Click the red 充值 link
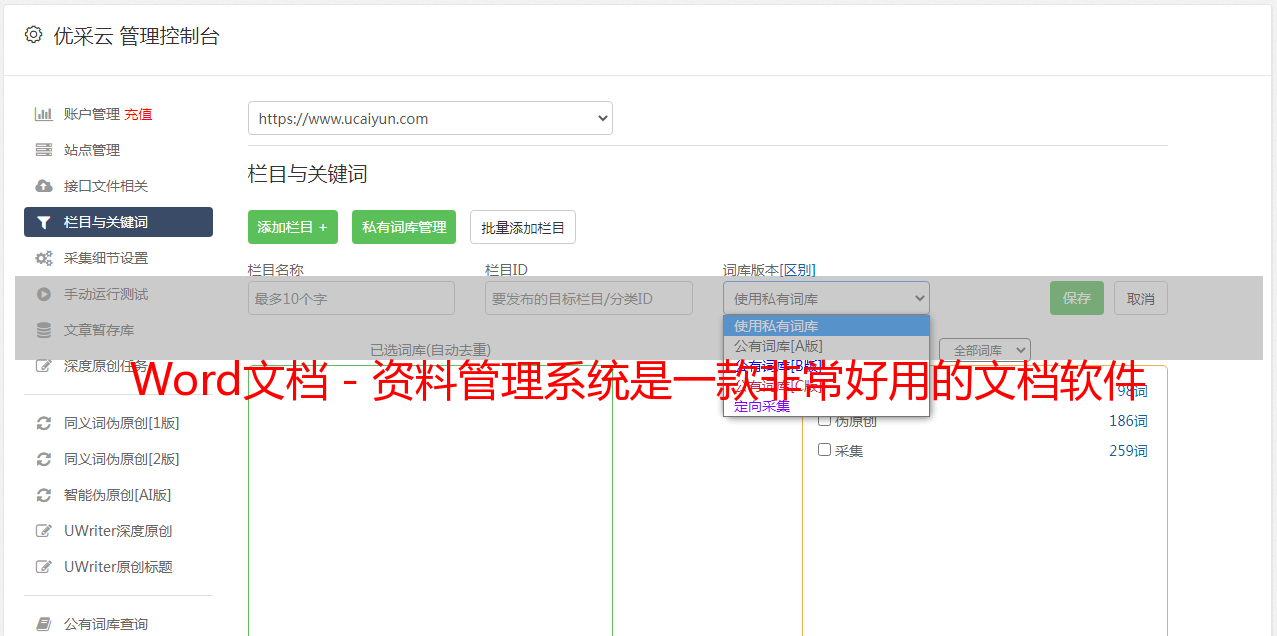1277x636 pixels. (138, 114)
